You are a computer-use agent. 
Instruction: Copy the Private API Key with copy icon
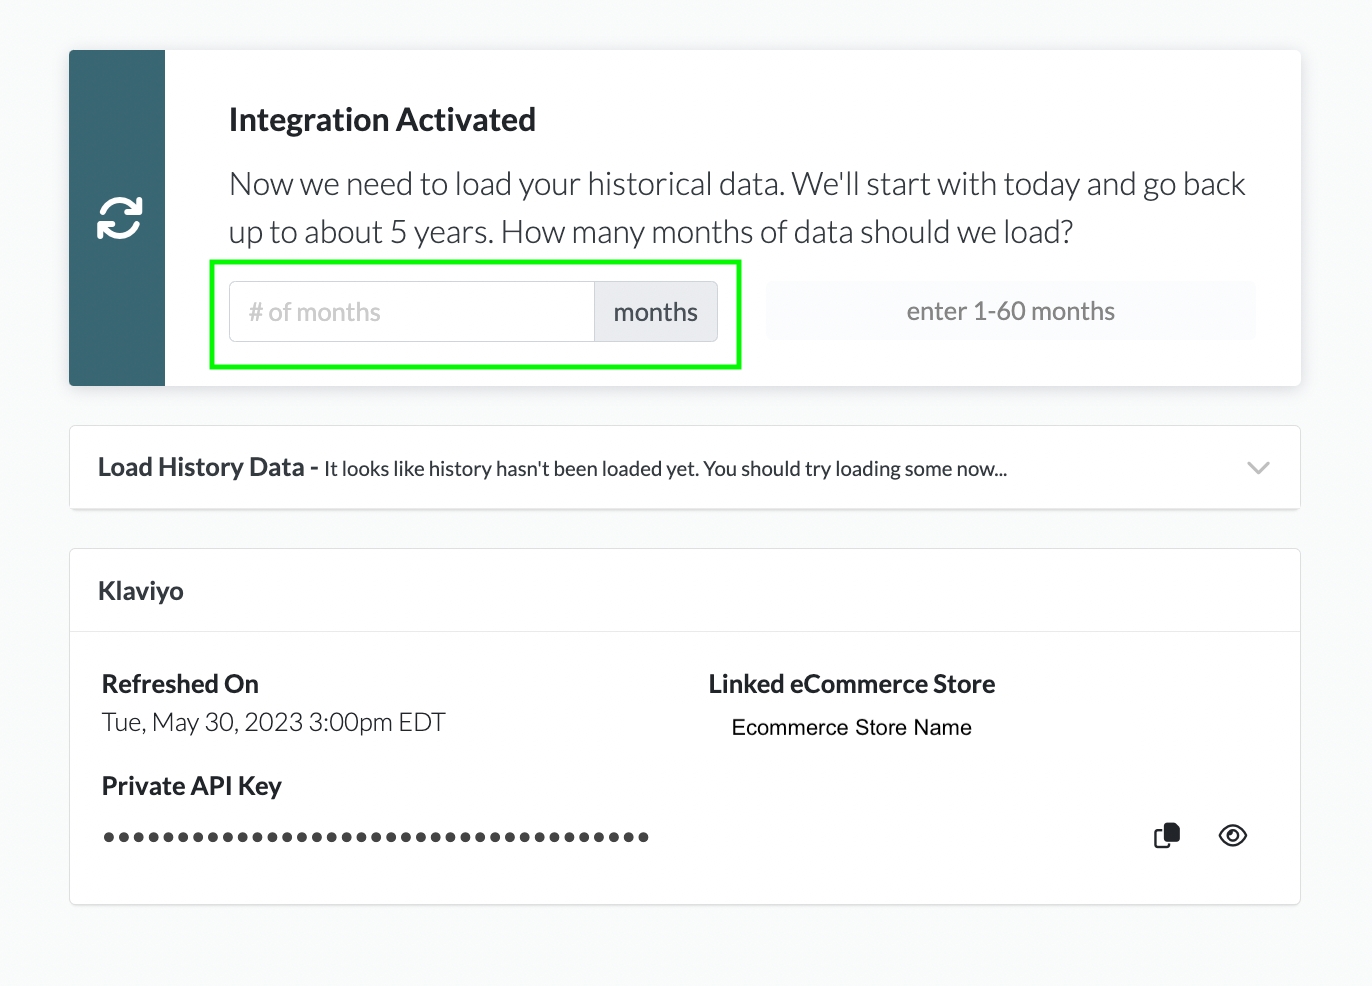(x=1167, y=835)
